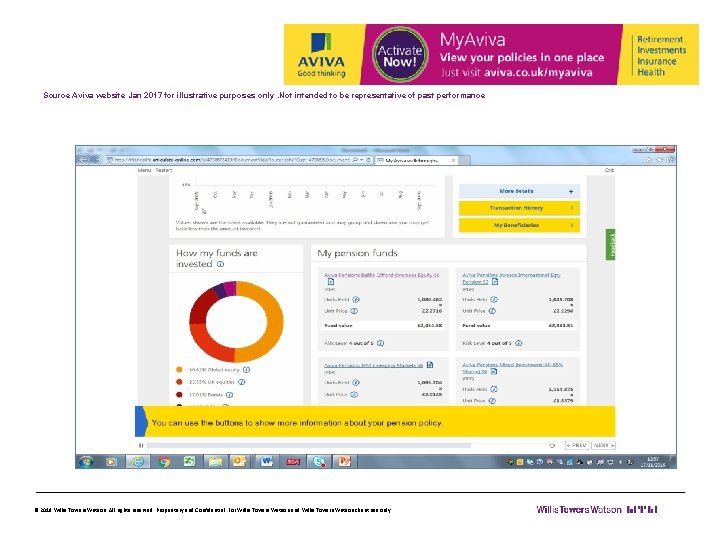Open PDF icon for Mixed Investment fund
The width and height of the screenshot is (720, 540).
(494, 371)
